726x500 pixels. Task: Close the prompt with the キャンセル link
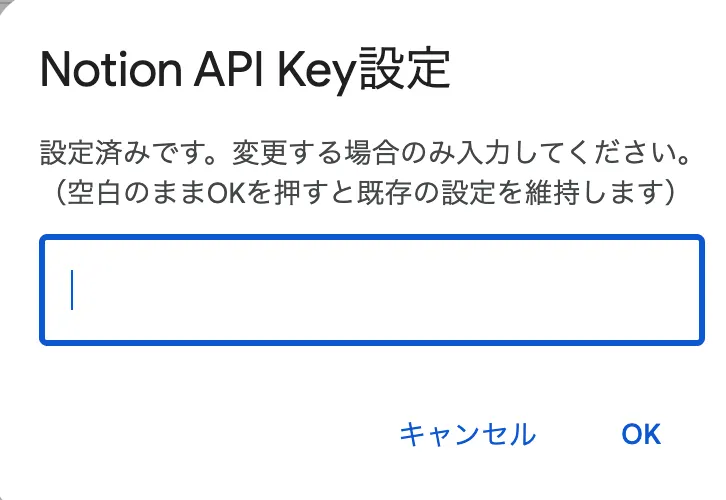(x=467, y=433)
